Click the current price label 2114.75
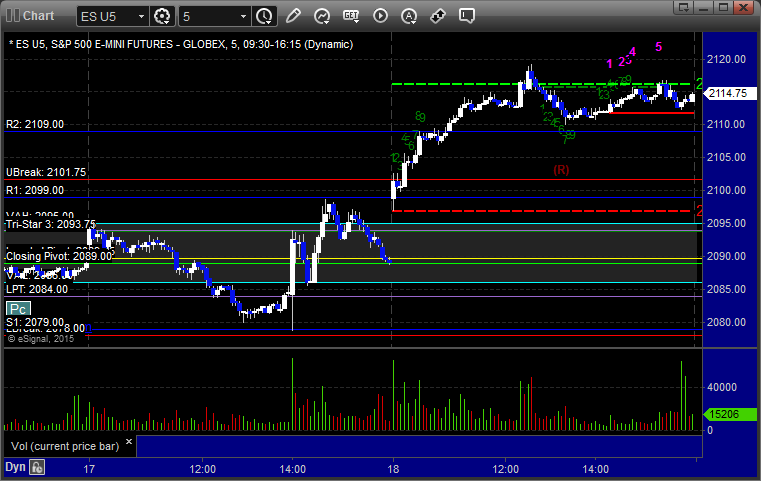 [x=729, y=93]
